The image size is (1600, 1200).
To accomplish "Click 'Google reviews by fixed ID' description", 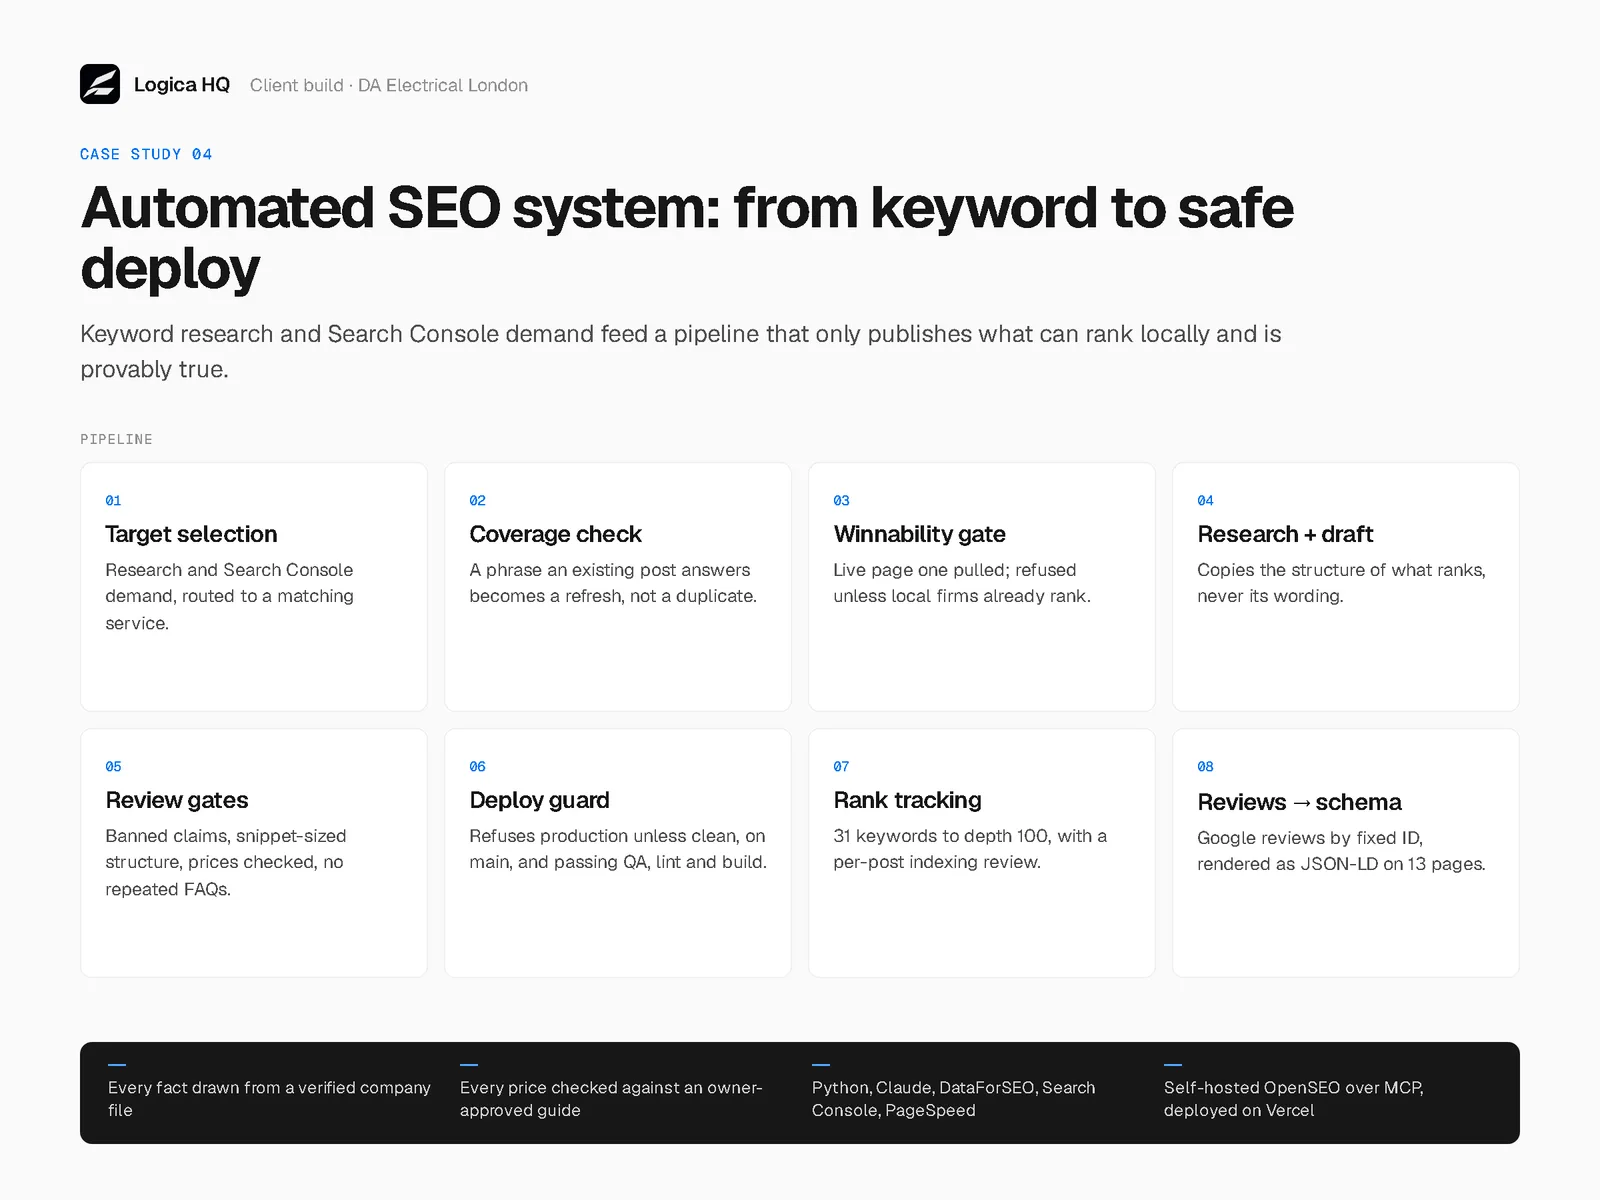I will [x=1341, y=851].
